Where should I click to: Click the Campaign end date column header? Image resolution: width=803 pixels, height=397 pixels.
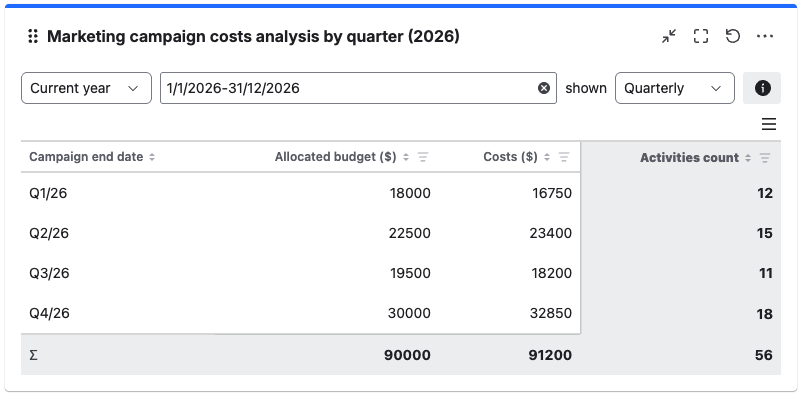click(x=86, y=157)
